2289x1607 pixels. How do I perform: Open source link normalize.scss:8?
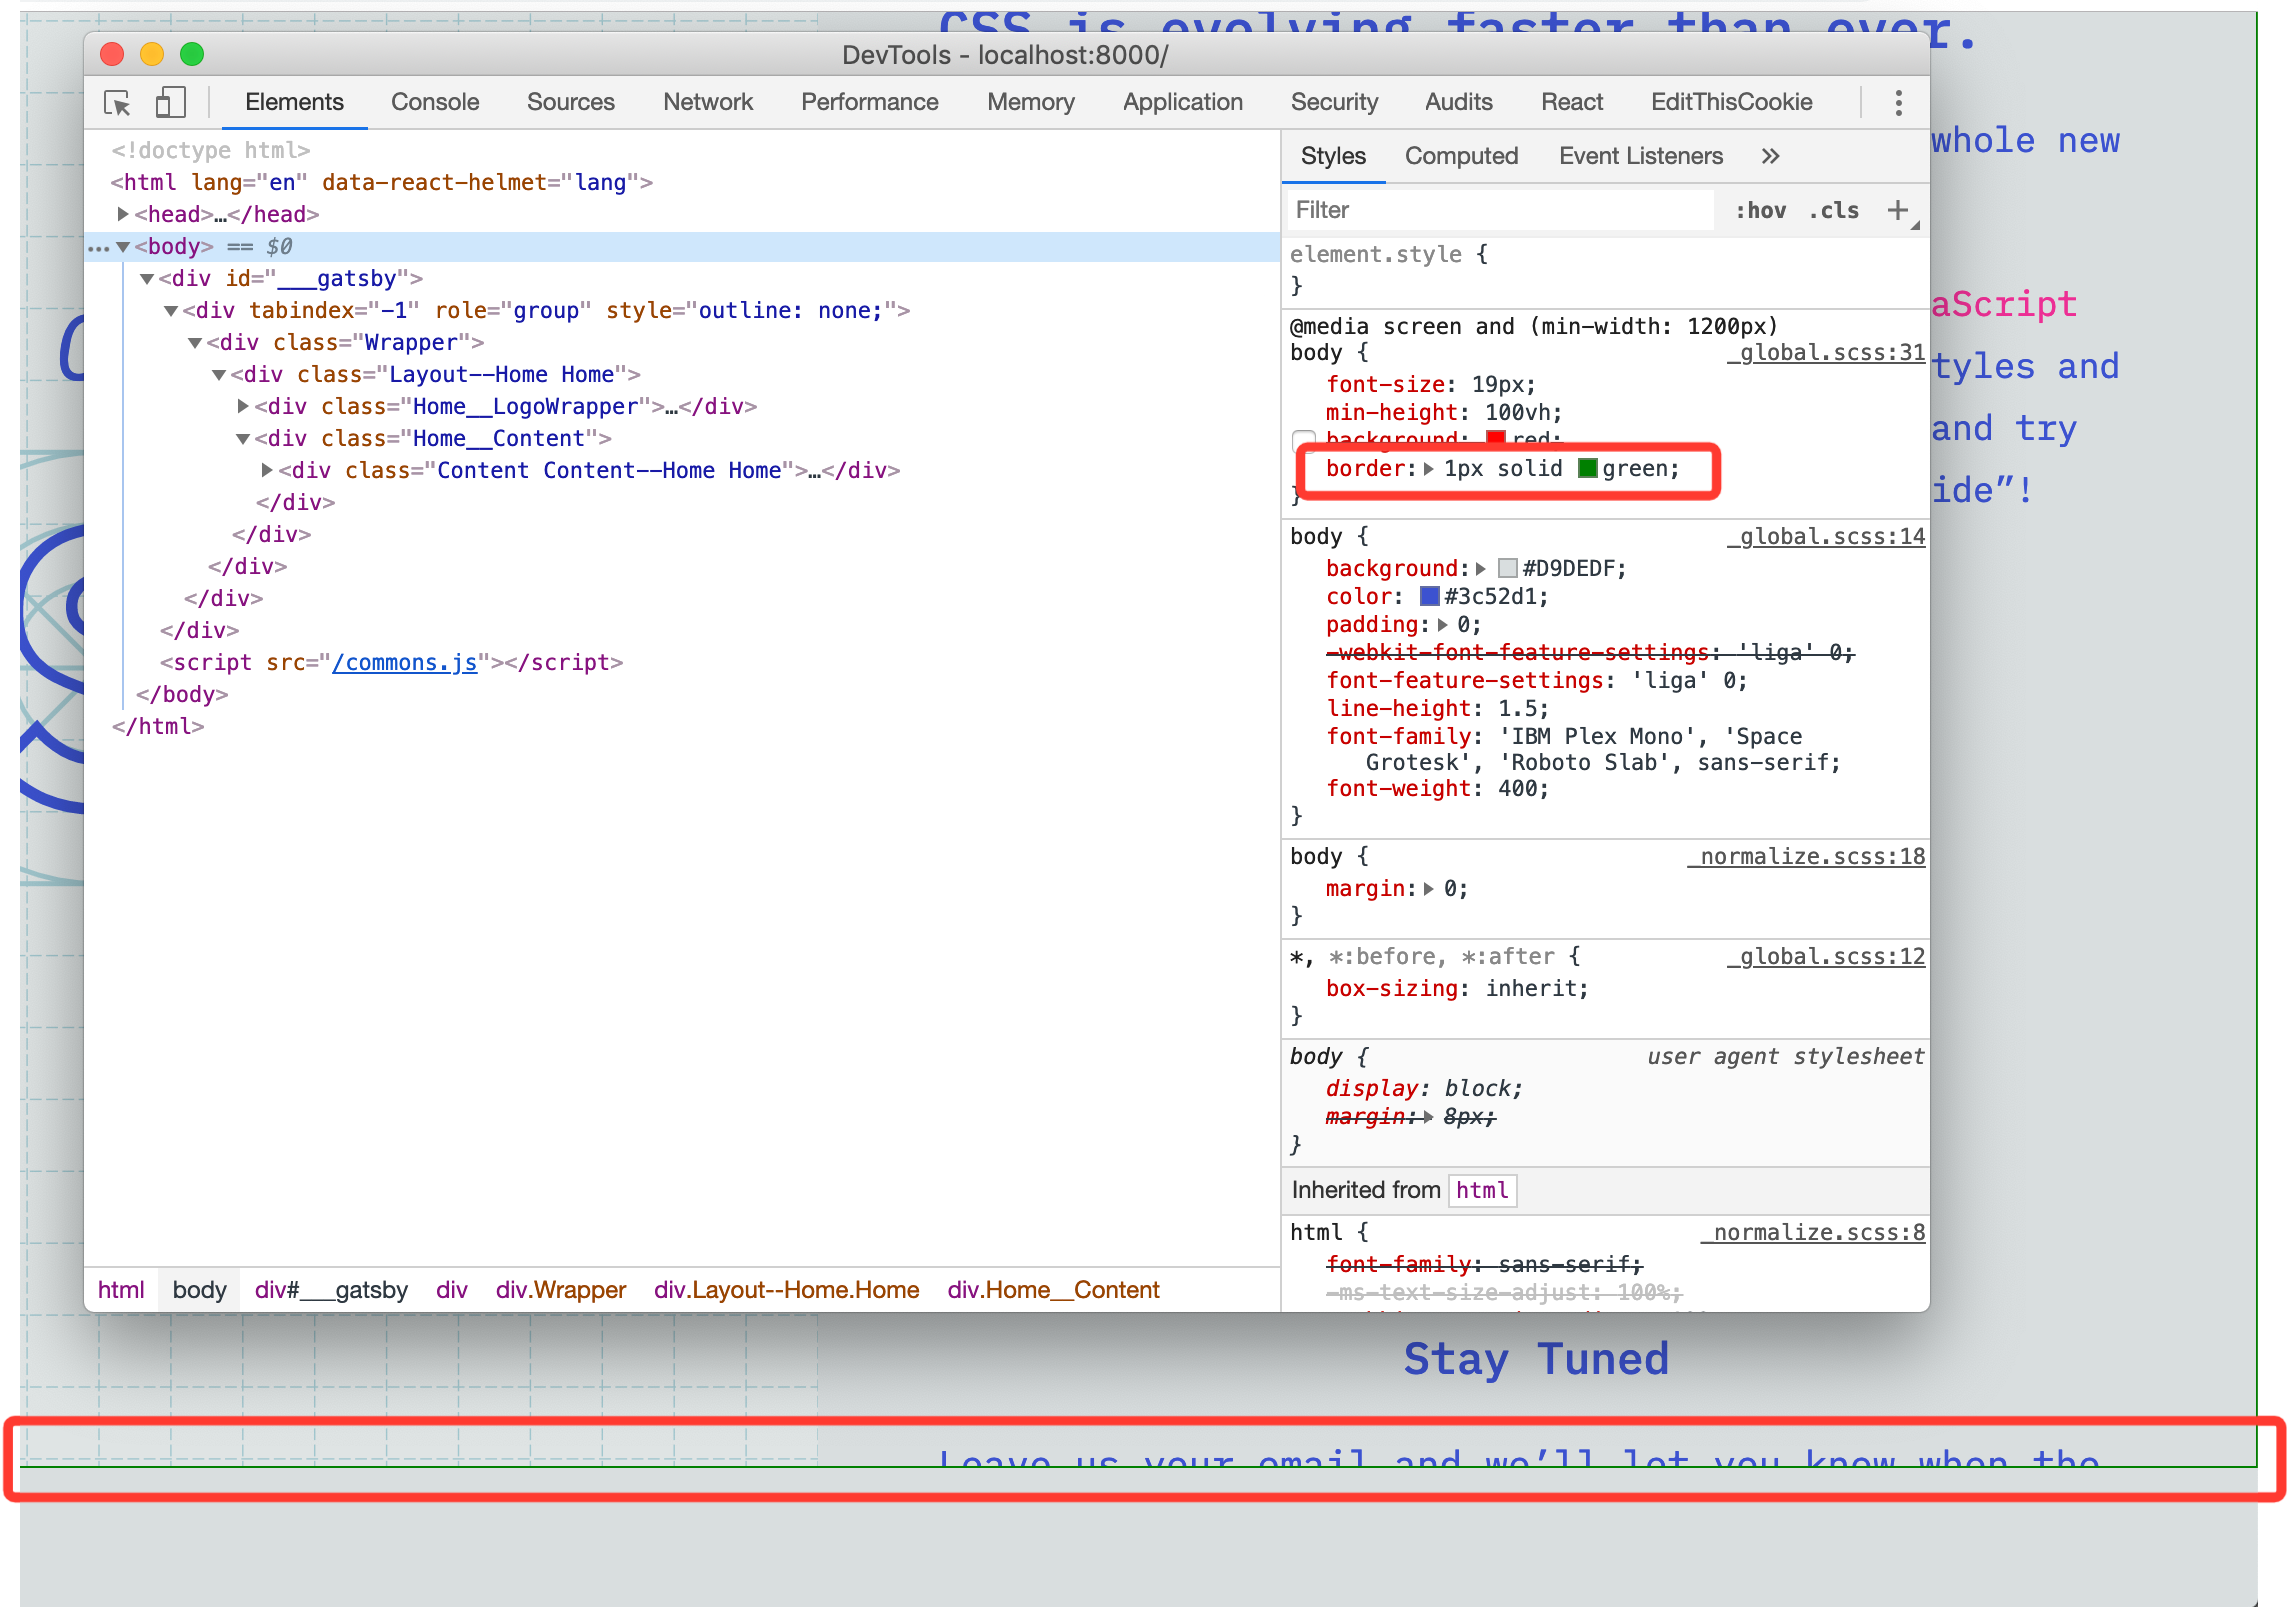coord(1812,1233)
